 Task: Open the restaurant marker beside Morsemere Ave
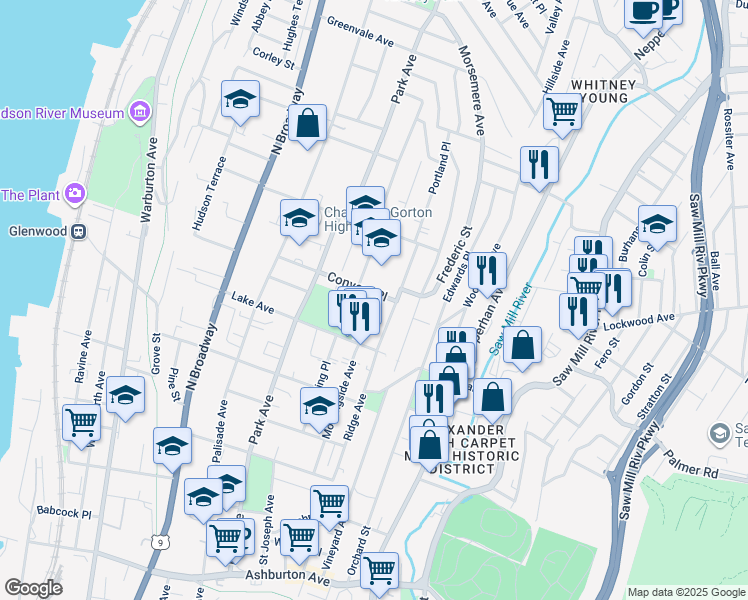539,164
